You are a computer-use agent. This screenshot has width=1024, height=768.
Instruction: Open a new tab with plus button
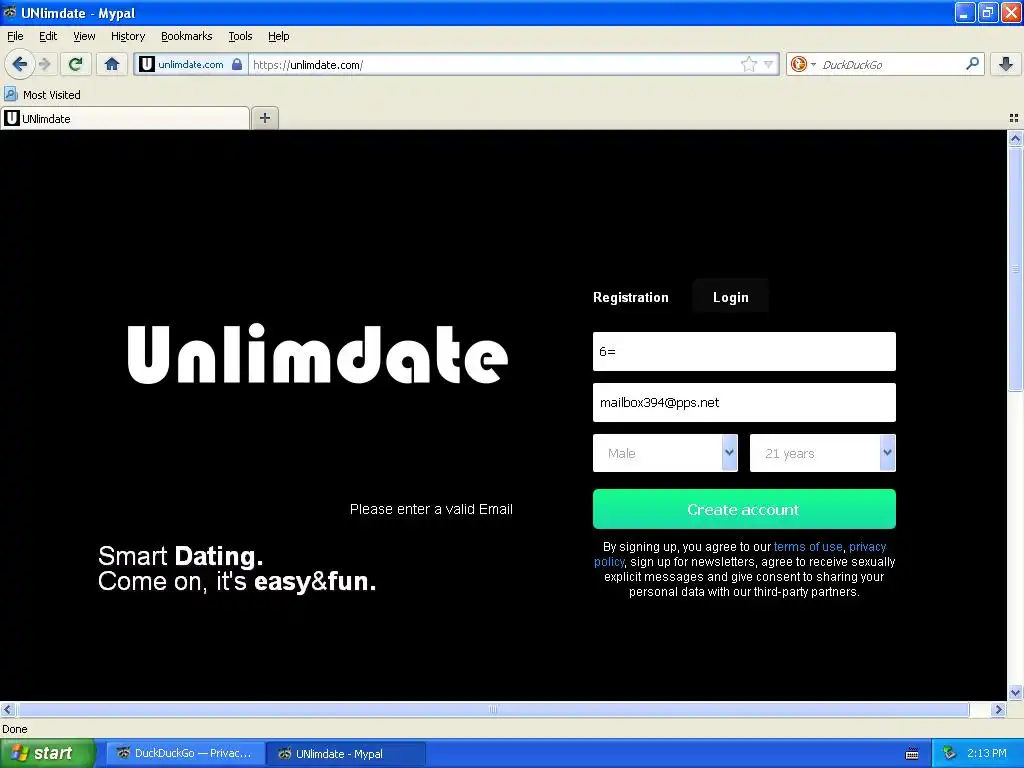point(264,118)
